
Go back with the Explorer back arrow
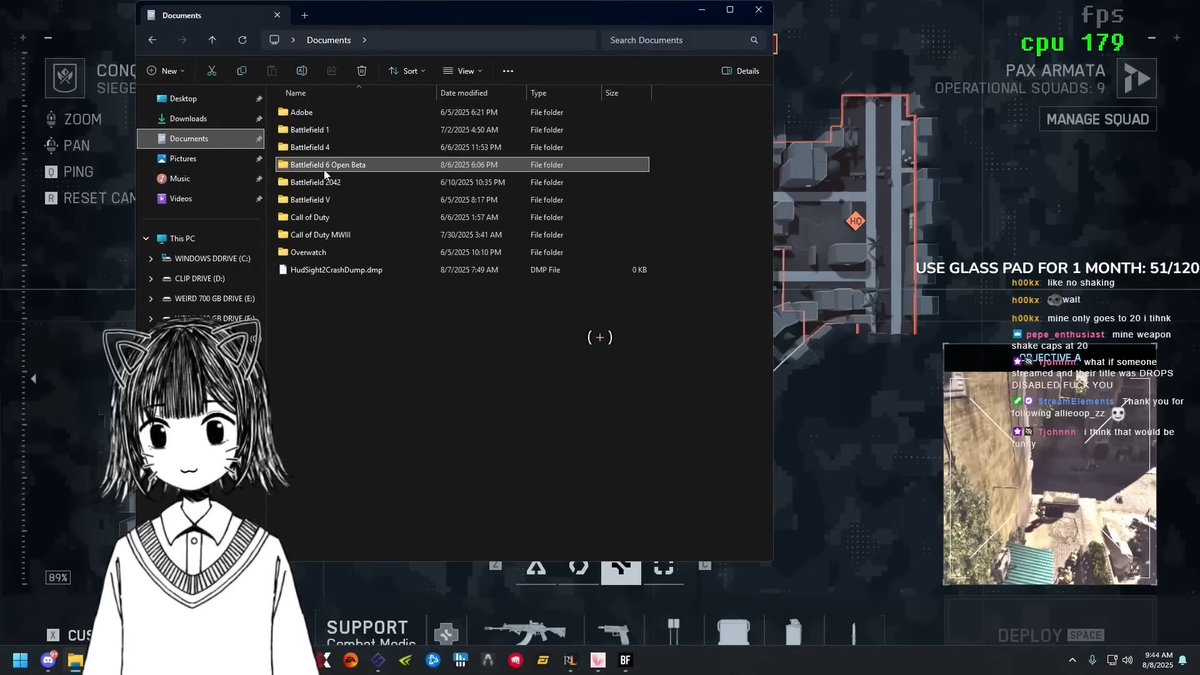point(152,40)
